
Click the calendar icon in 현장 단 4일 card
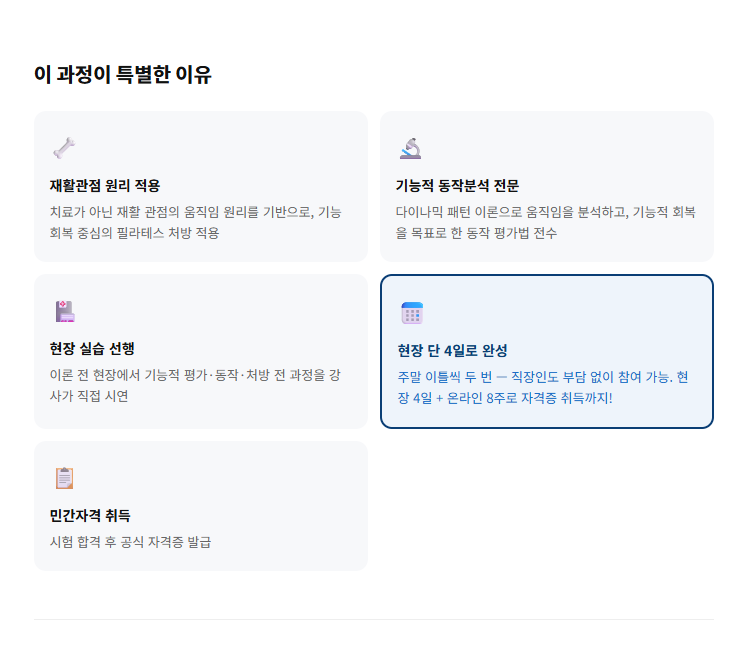coord(412,313)
